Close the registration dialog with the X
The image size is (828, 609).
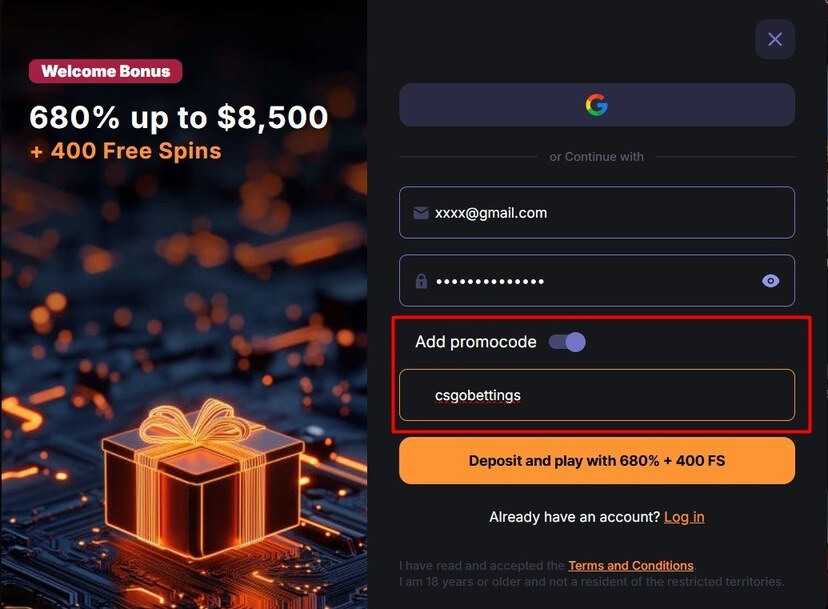(775, 40)
